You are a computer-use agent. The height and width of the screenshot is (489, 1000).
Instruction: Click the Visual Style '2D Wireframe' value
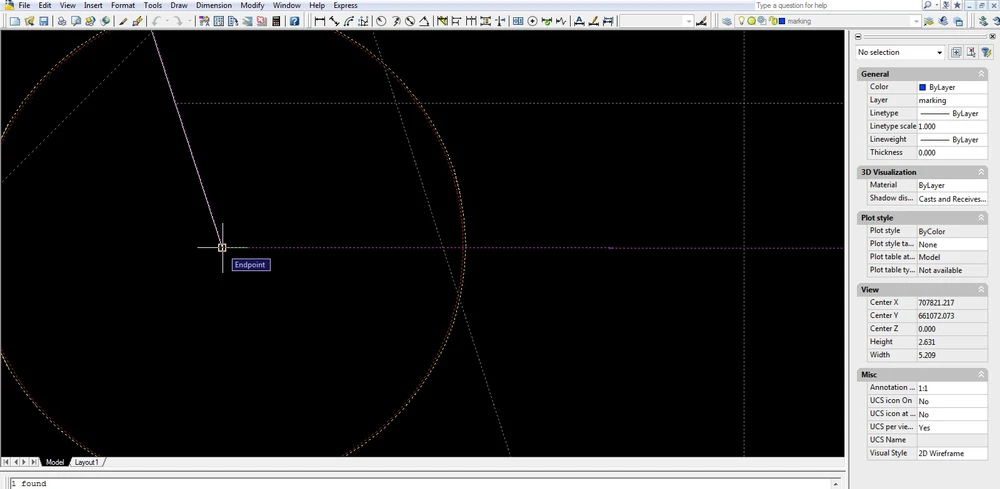pyautogui.click(x=952, y=453)
